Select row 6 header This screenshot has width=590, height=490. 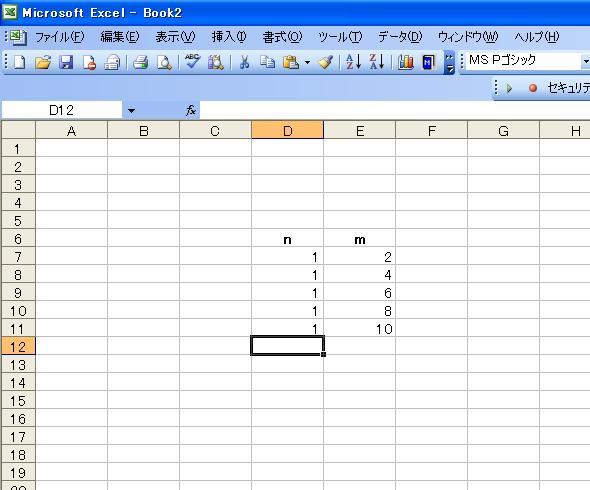(18, 239)
